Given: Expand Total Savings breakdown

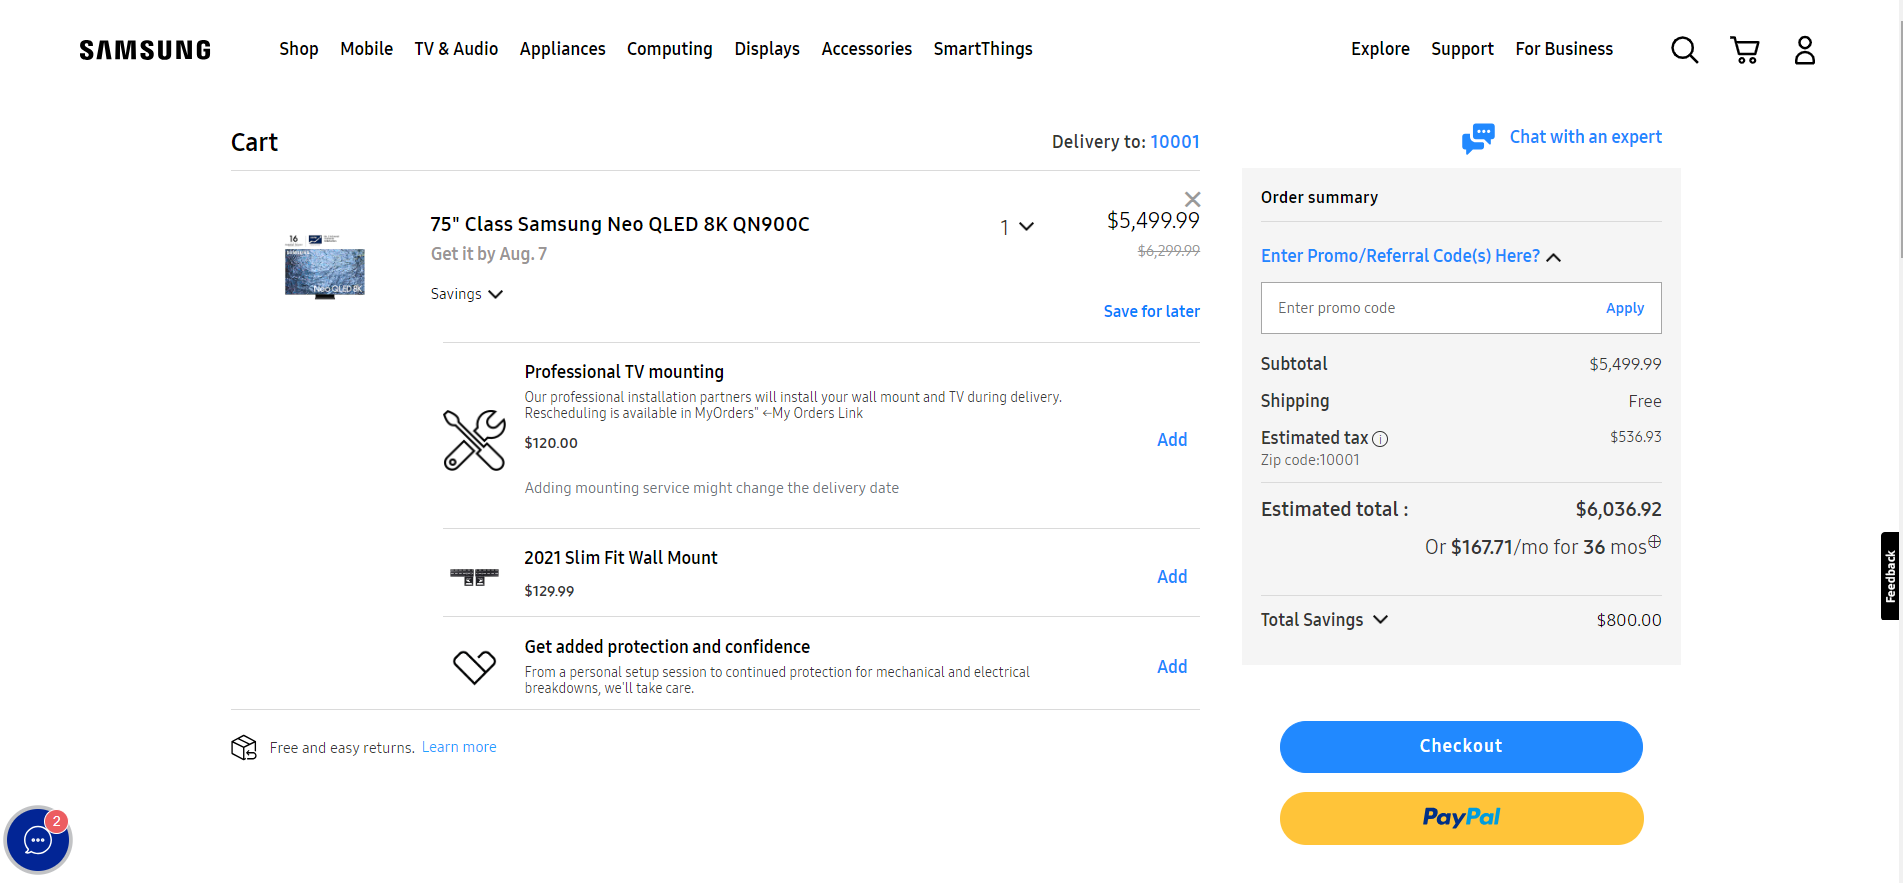Looking at the screenshot, I should point(1324,620).
